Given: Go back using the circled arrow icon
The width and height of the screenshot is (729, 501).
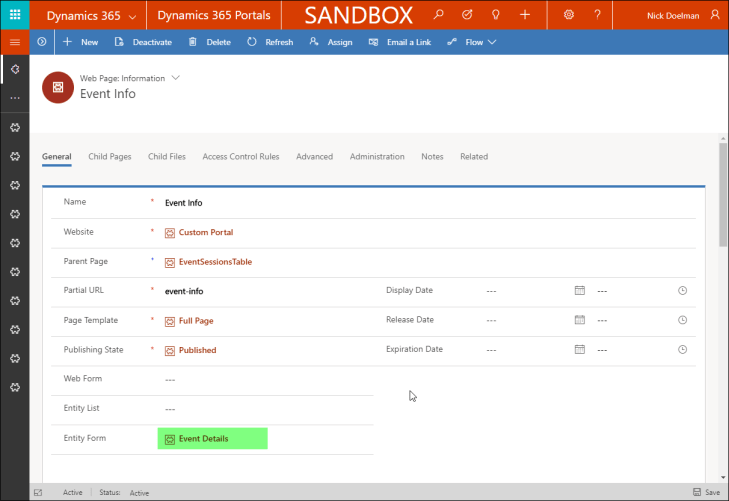Looking at the screenshot, I should (x=42, y=42).
